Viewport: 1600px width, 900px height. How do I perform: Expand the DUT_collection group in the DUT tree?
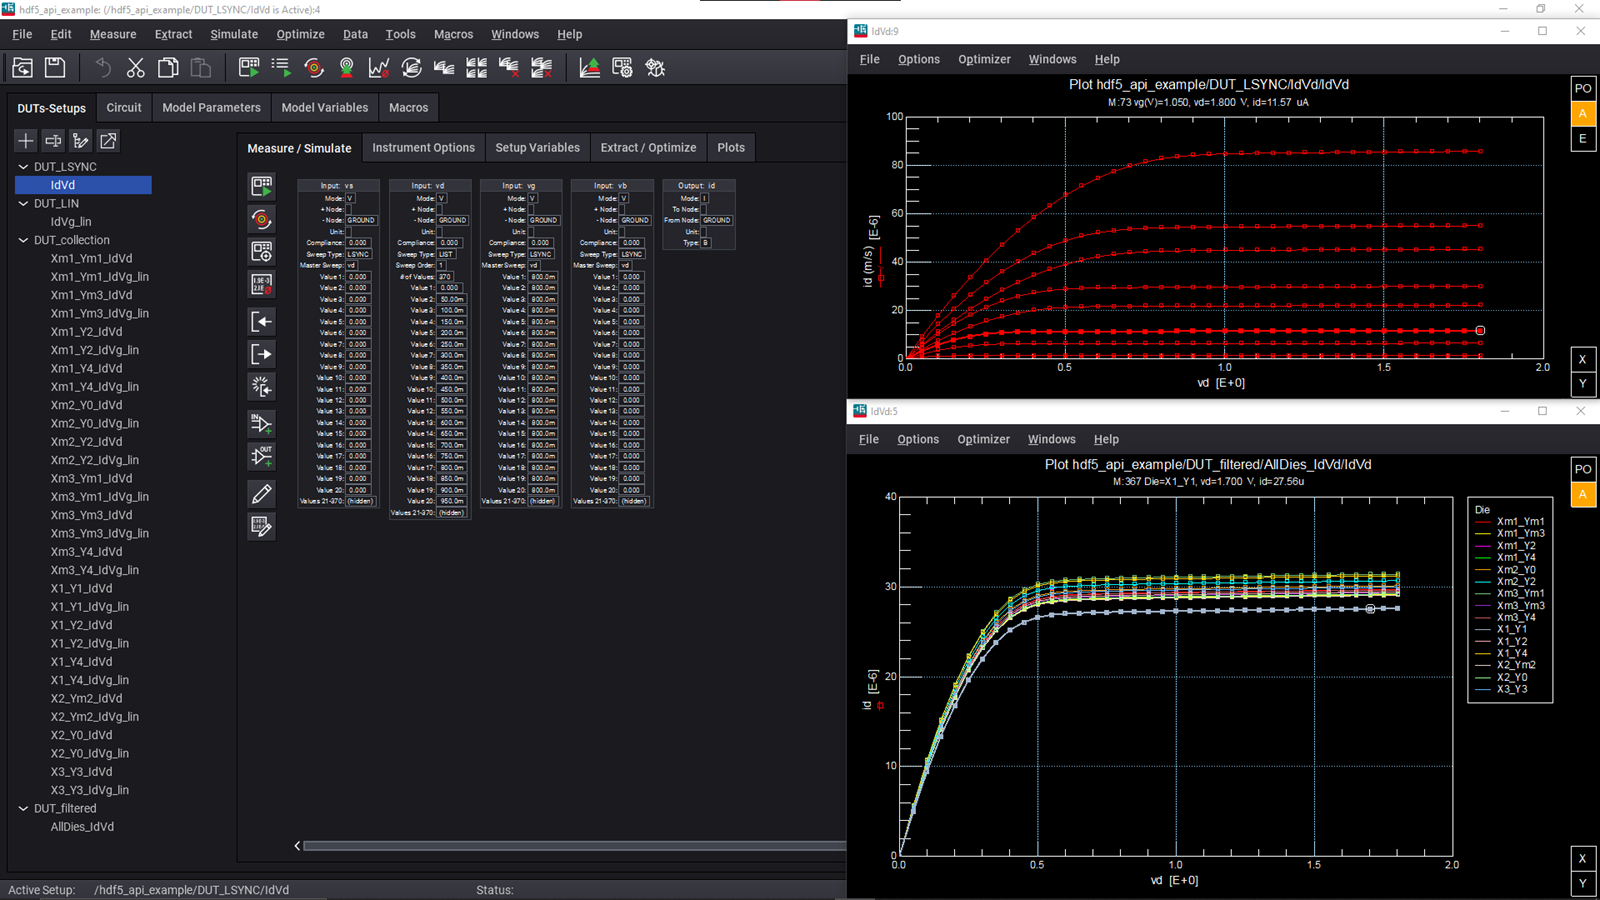(22, 240)
